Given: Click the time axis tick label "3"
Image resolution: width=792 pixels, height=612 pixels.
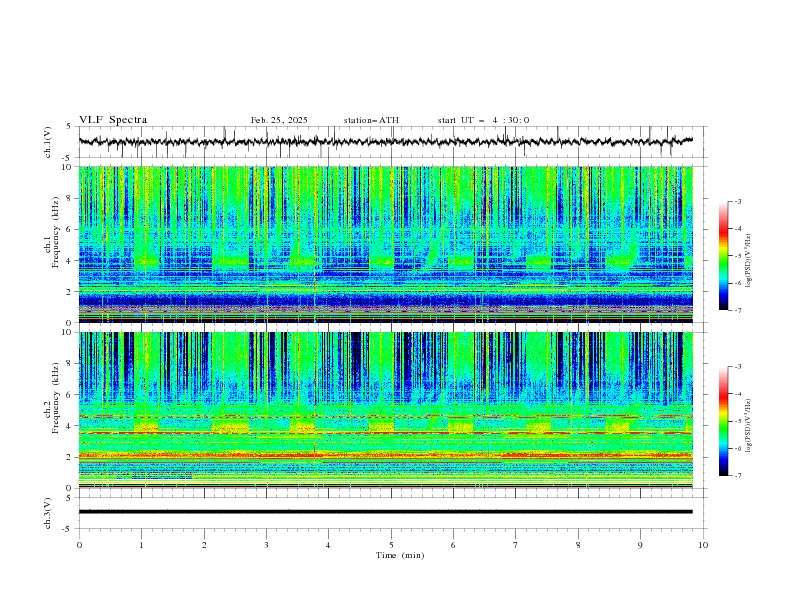Looking at the screenshot, I should pyautogui.click(x=266, y=545).
